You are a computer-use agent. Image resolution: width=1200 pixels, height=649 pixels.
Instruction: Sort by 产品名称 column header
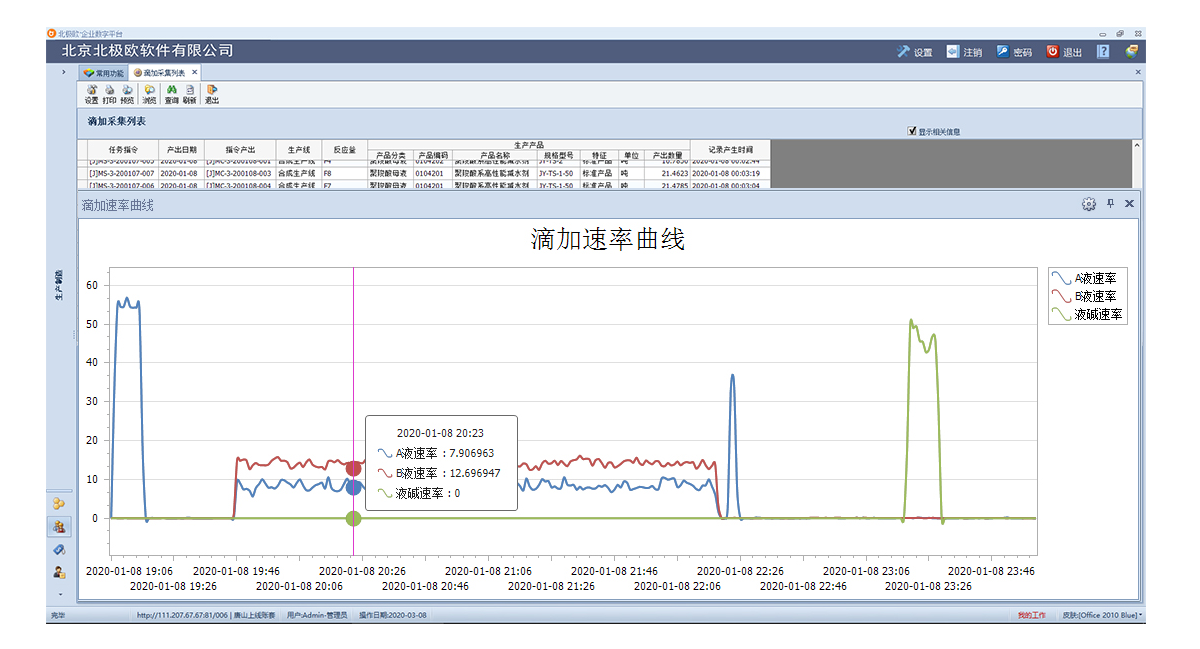[494, 156]
